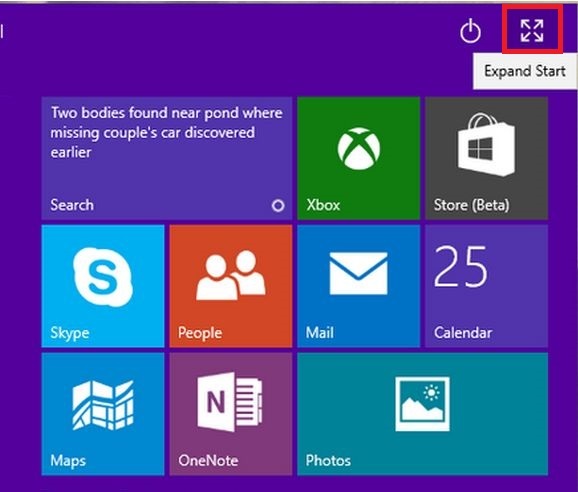Screen dimensions: 578x492
Task: Click the 'Two bodies found near pond' headline
Action: (x=167, y=132)
